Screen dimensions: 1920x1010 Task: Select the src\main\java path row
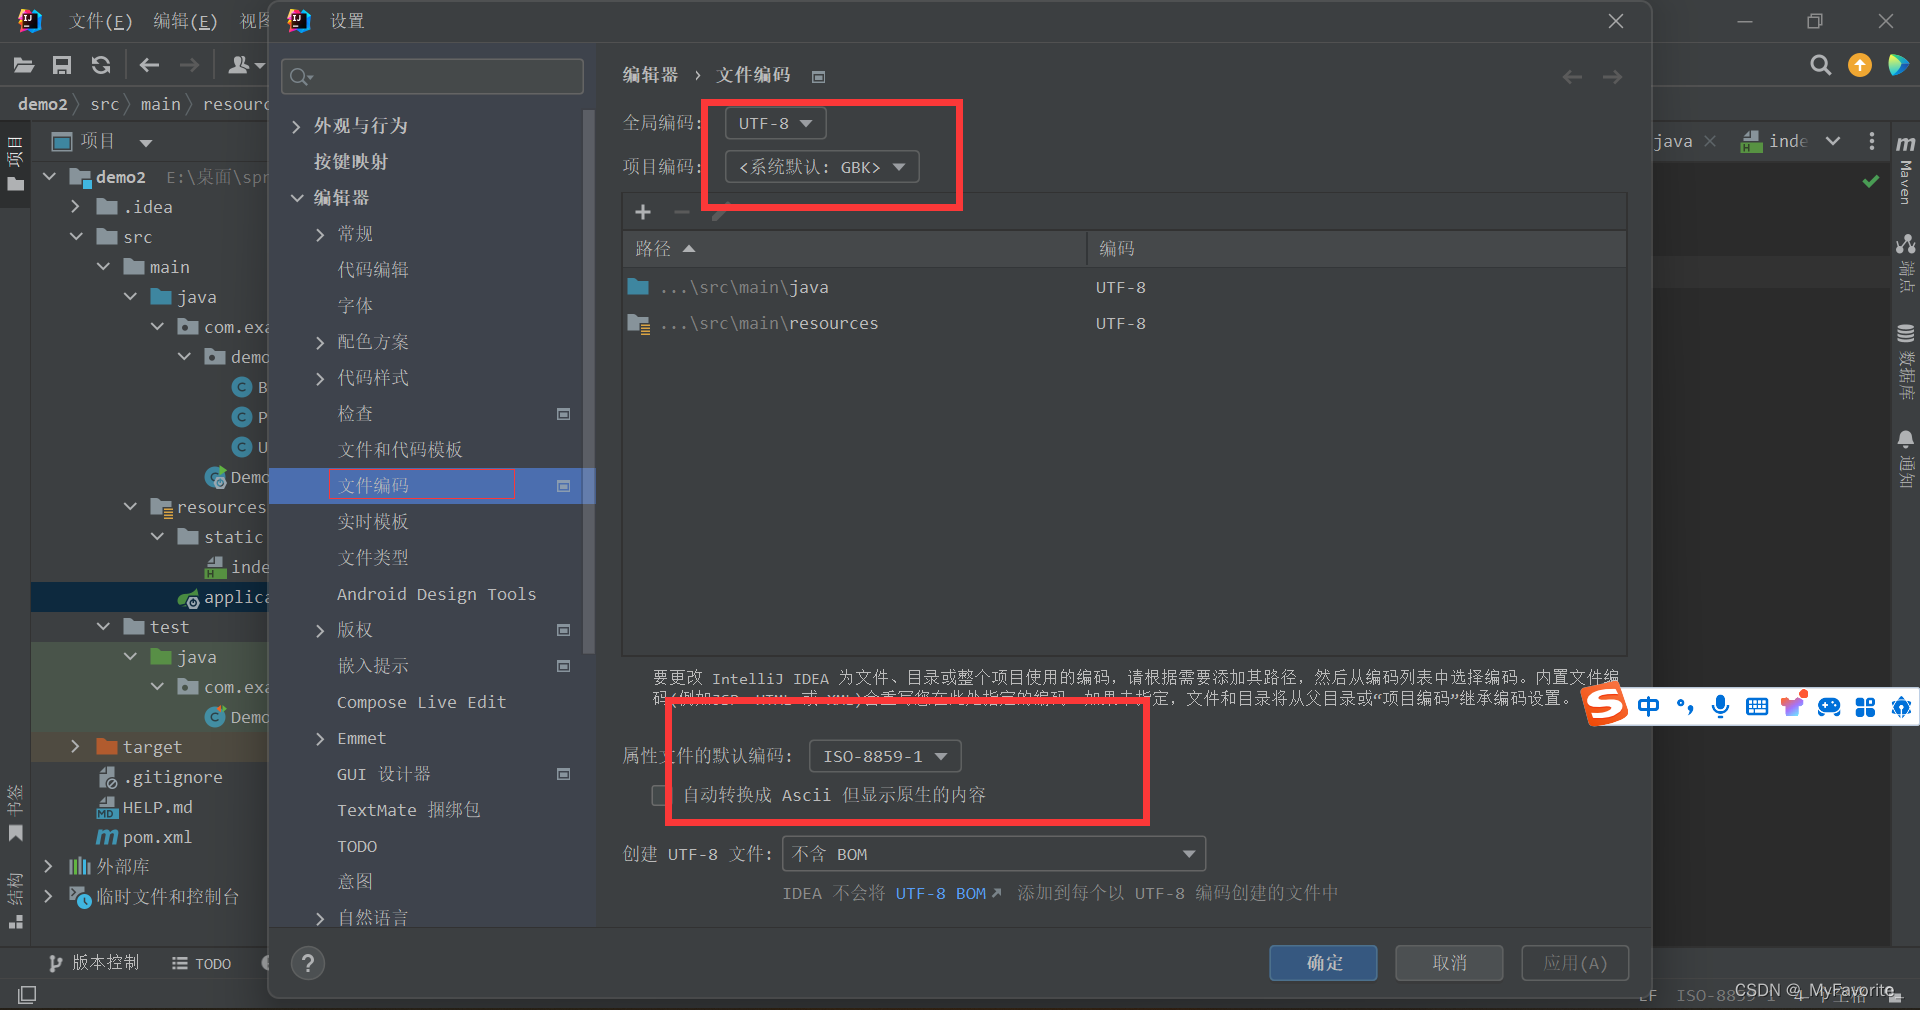[x=1124, y=287]
